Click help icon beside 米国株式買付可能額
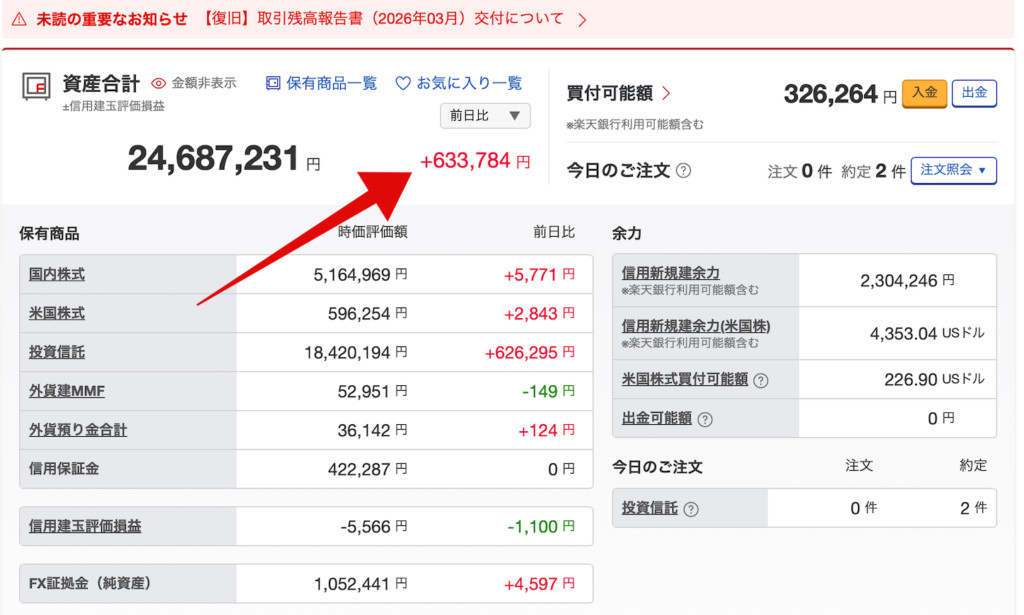 761,380
